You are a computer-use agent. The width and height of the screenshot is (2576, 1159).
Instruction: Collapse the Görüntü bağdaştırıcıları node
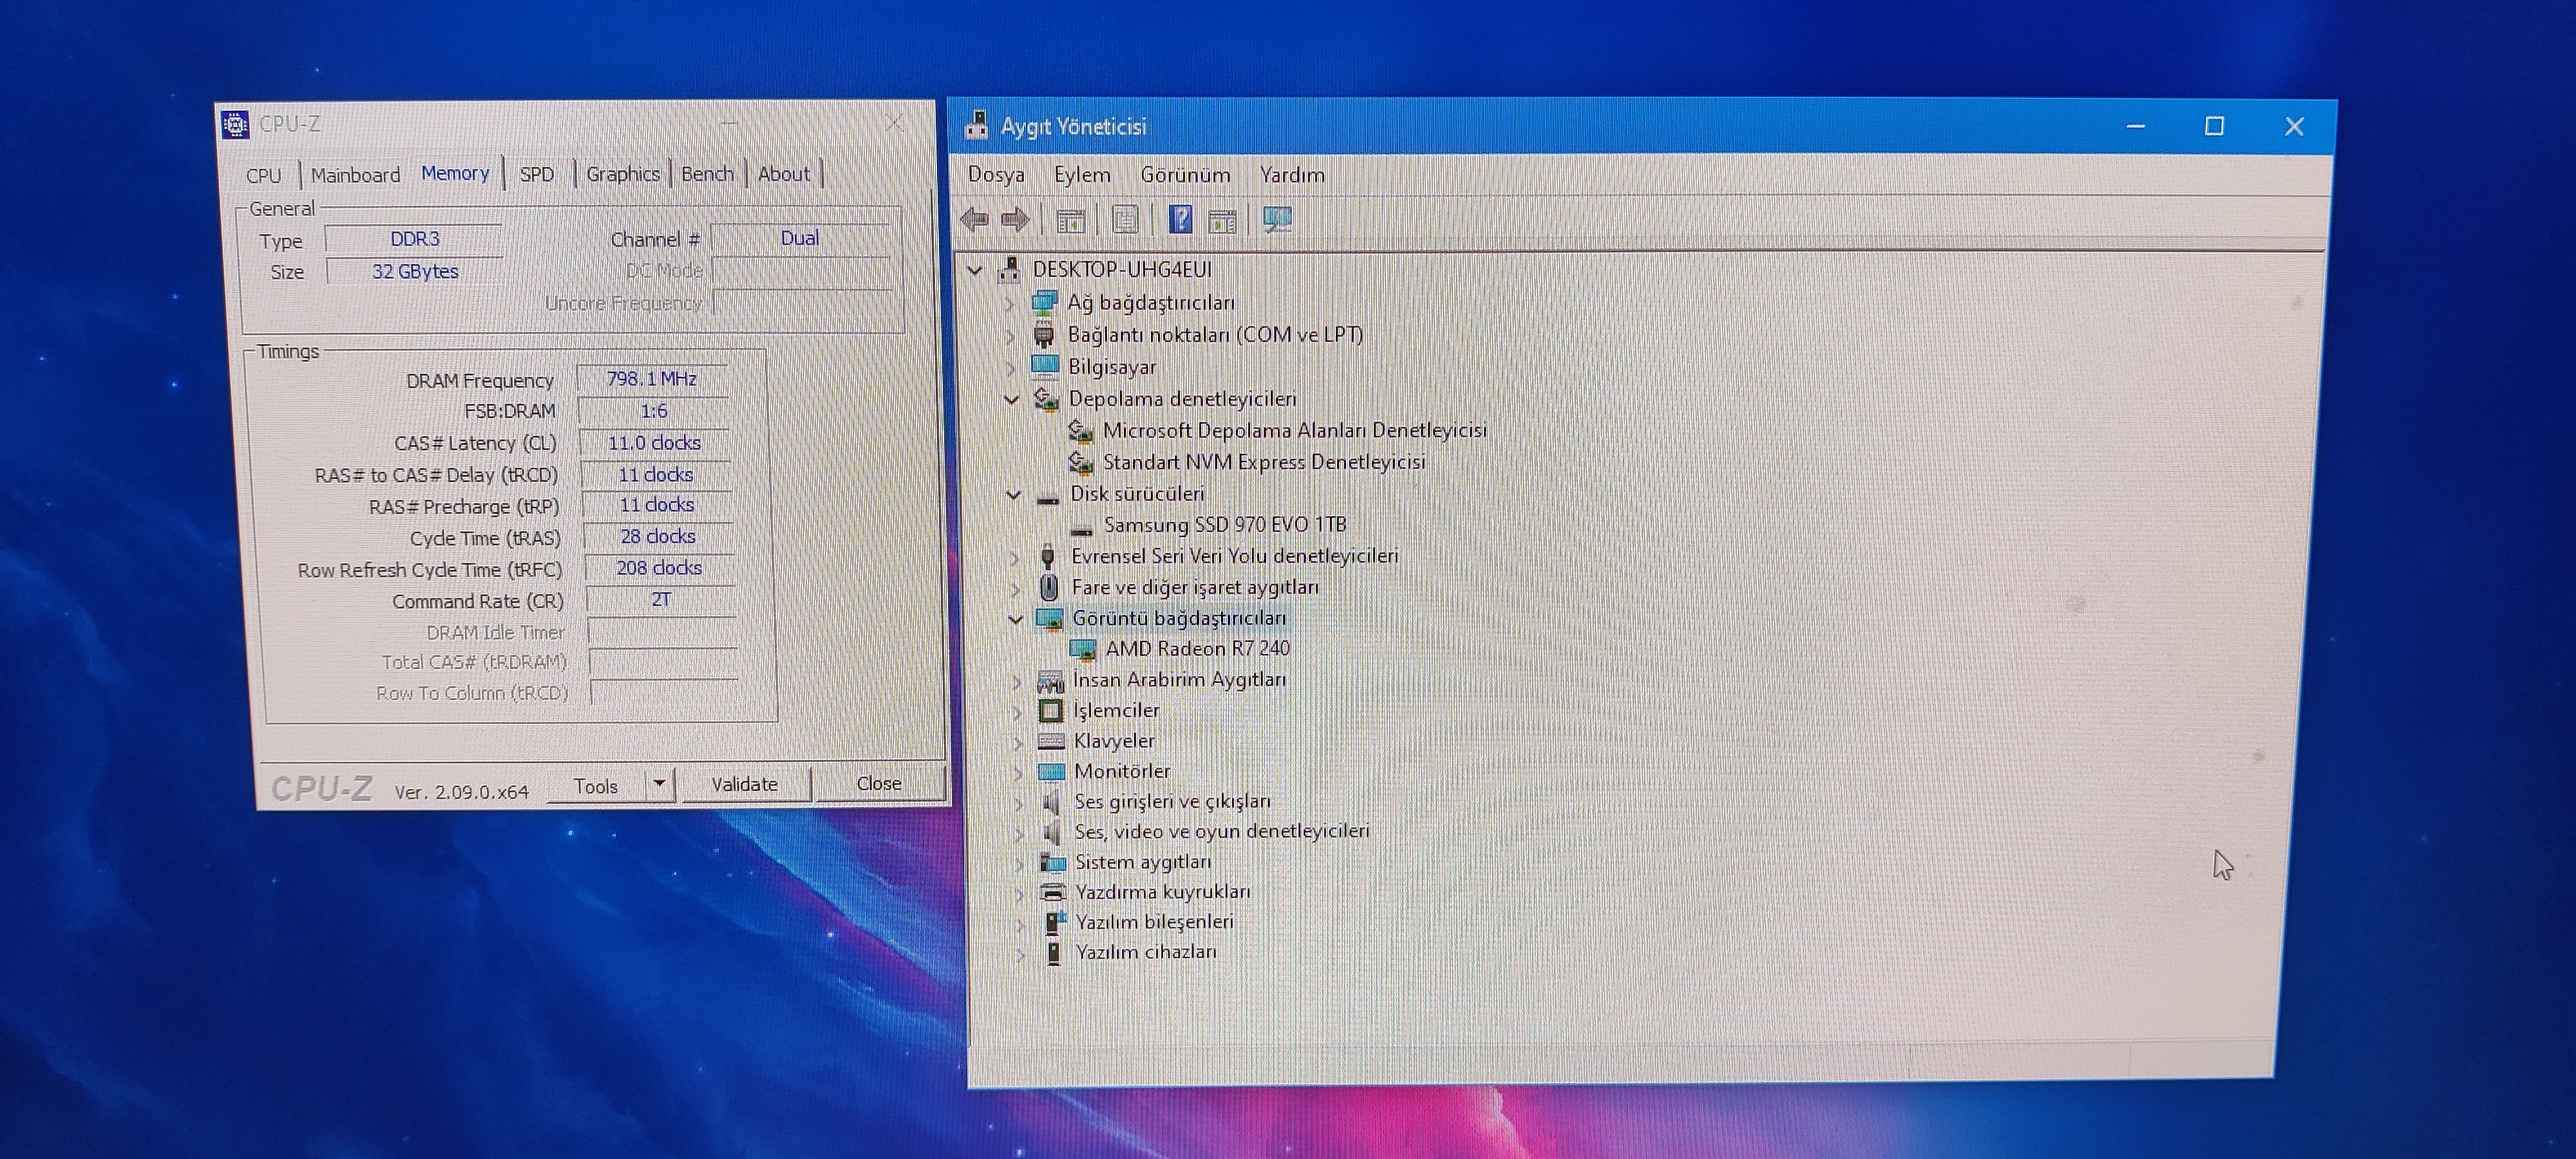pos(1015,619)
